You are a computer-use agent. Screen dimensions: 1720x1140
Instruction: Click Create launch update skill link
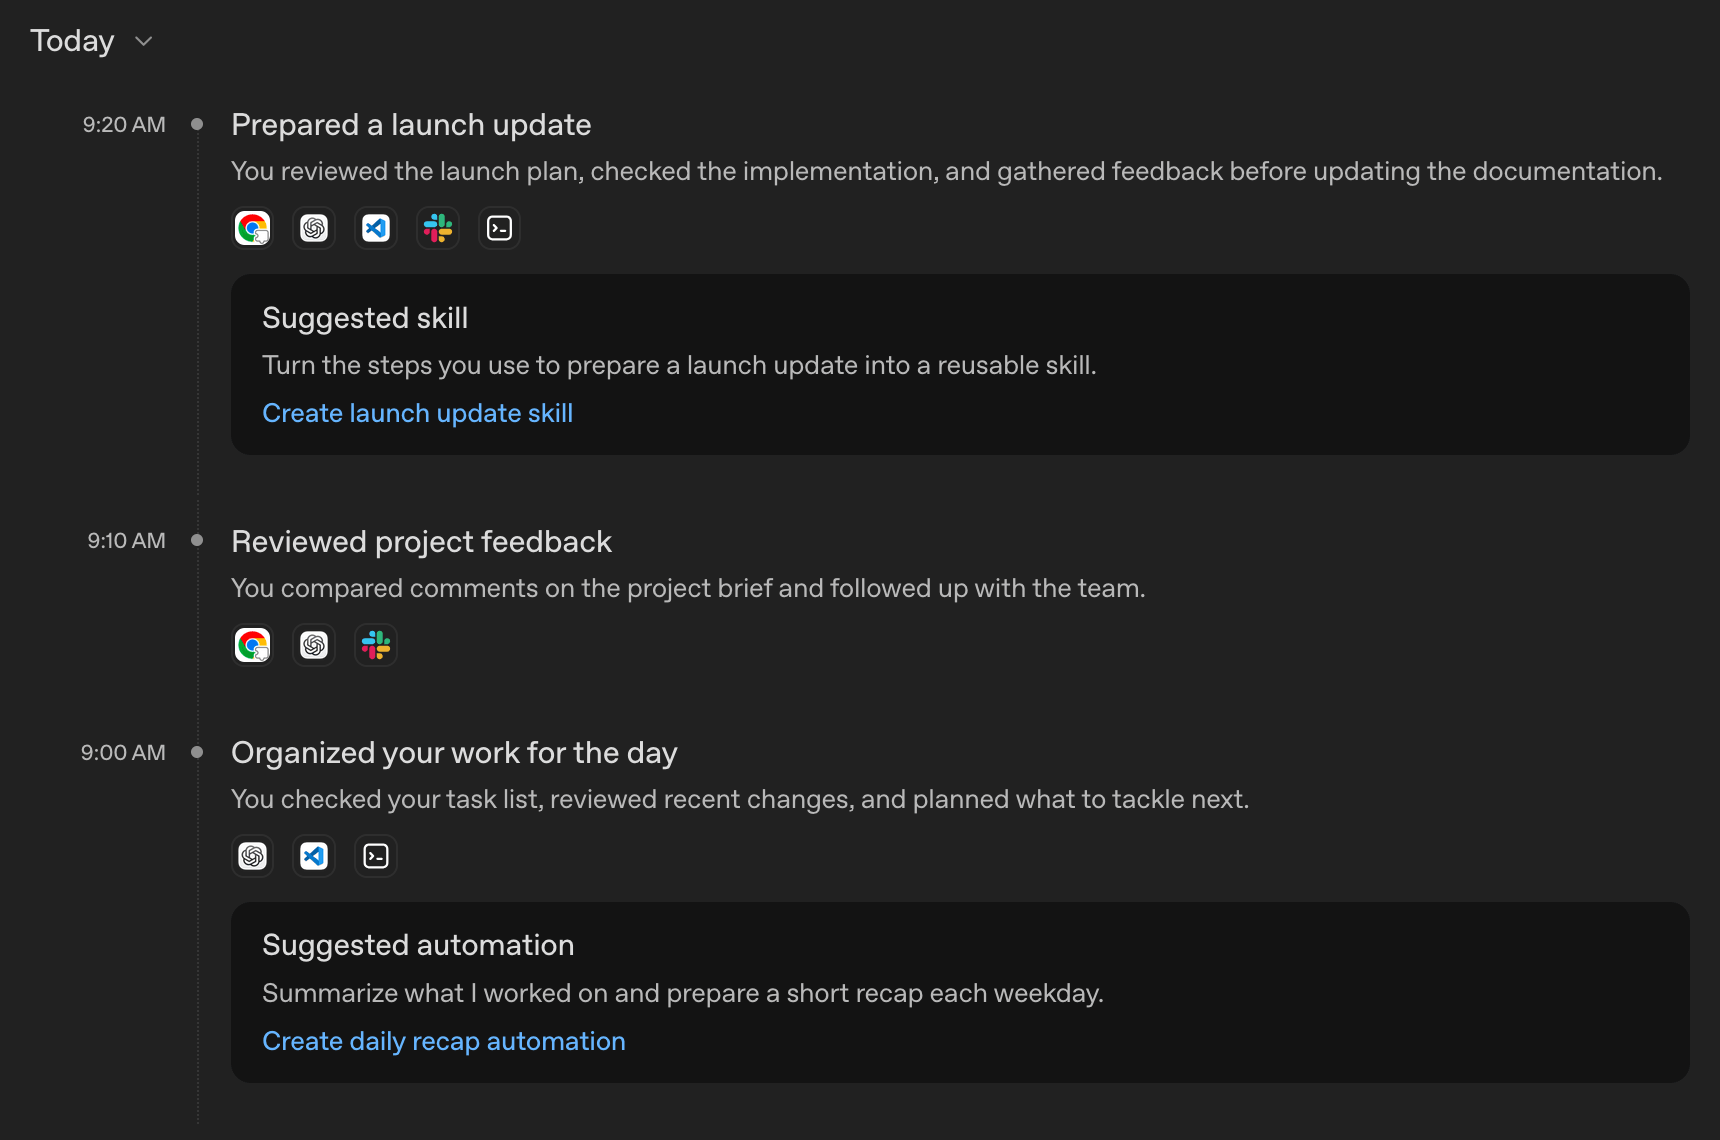(417, 413)
